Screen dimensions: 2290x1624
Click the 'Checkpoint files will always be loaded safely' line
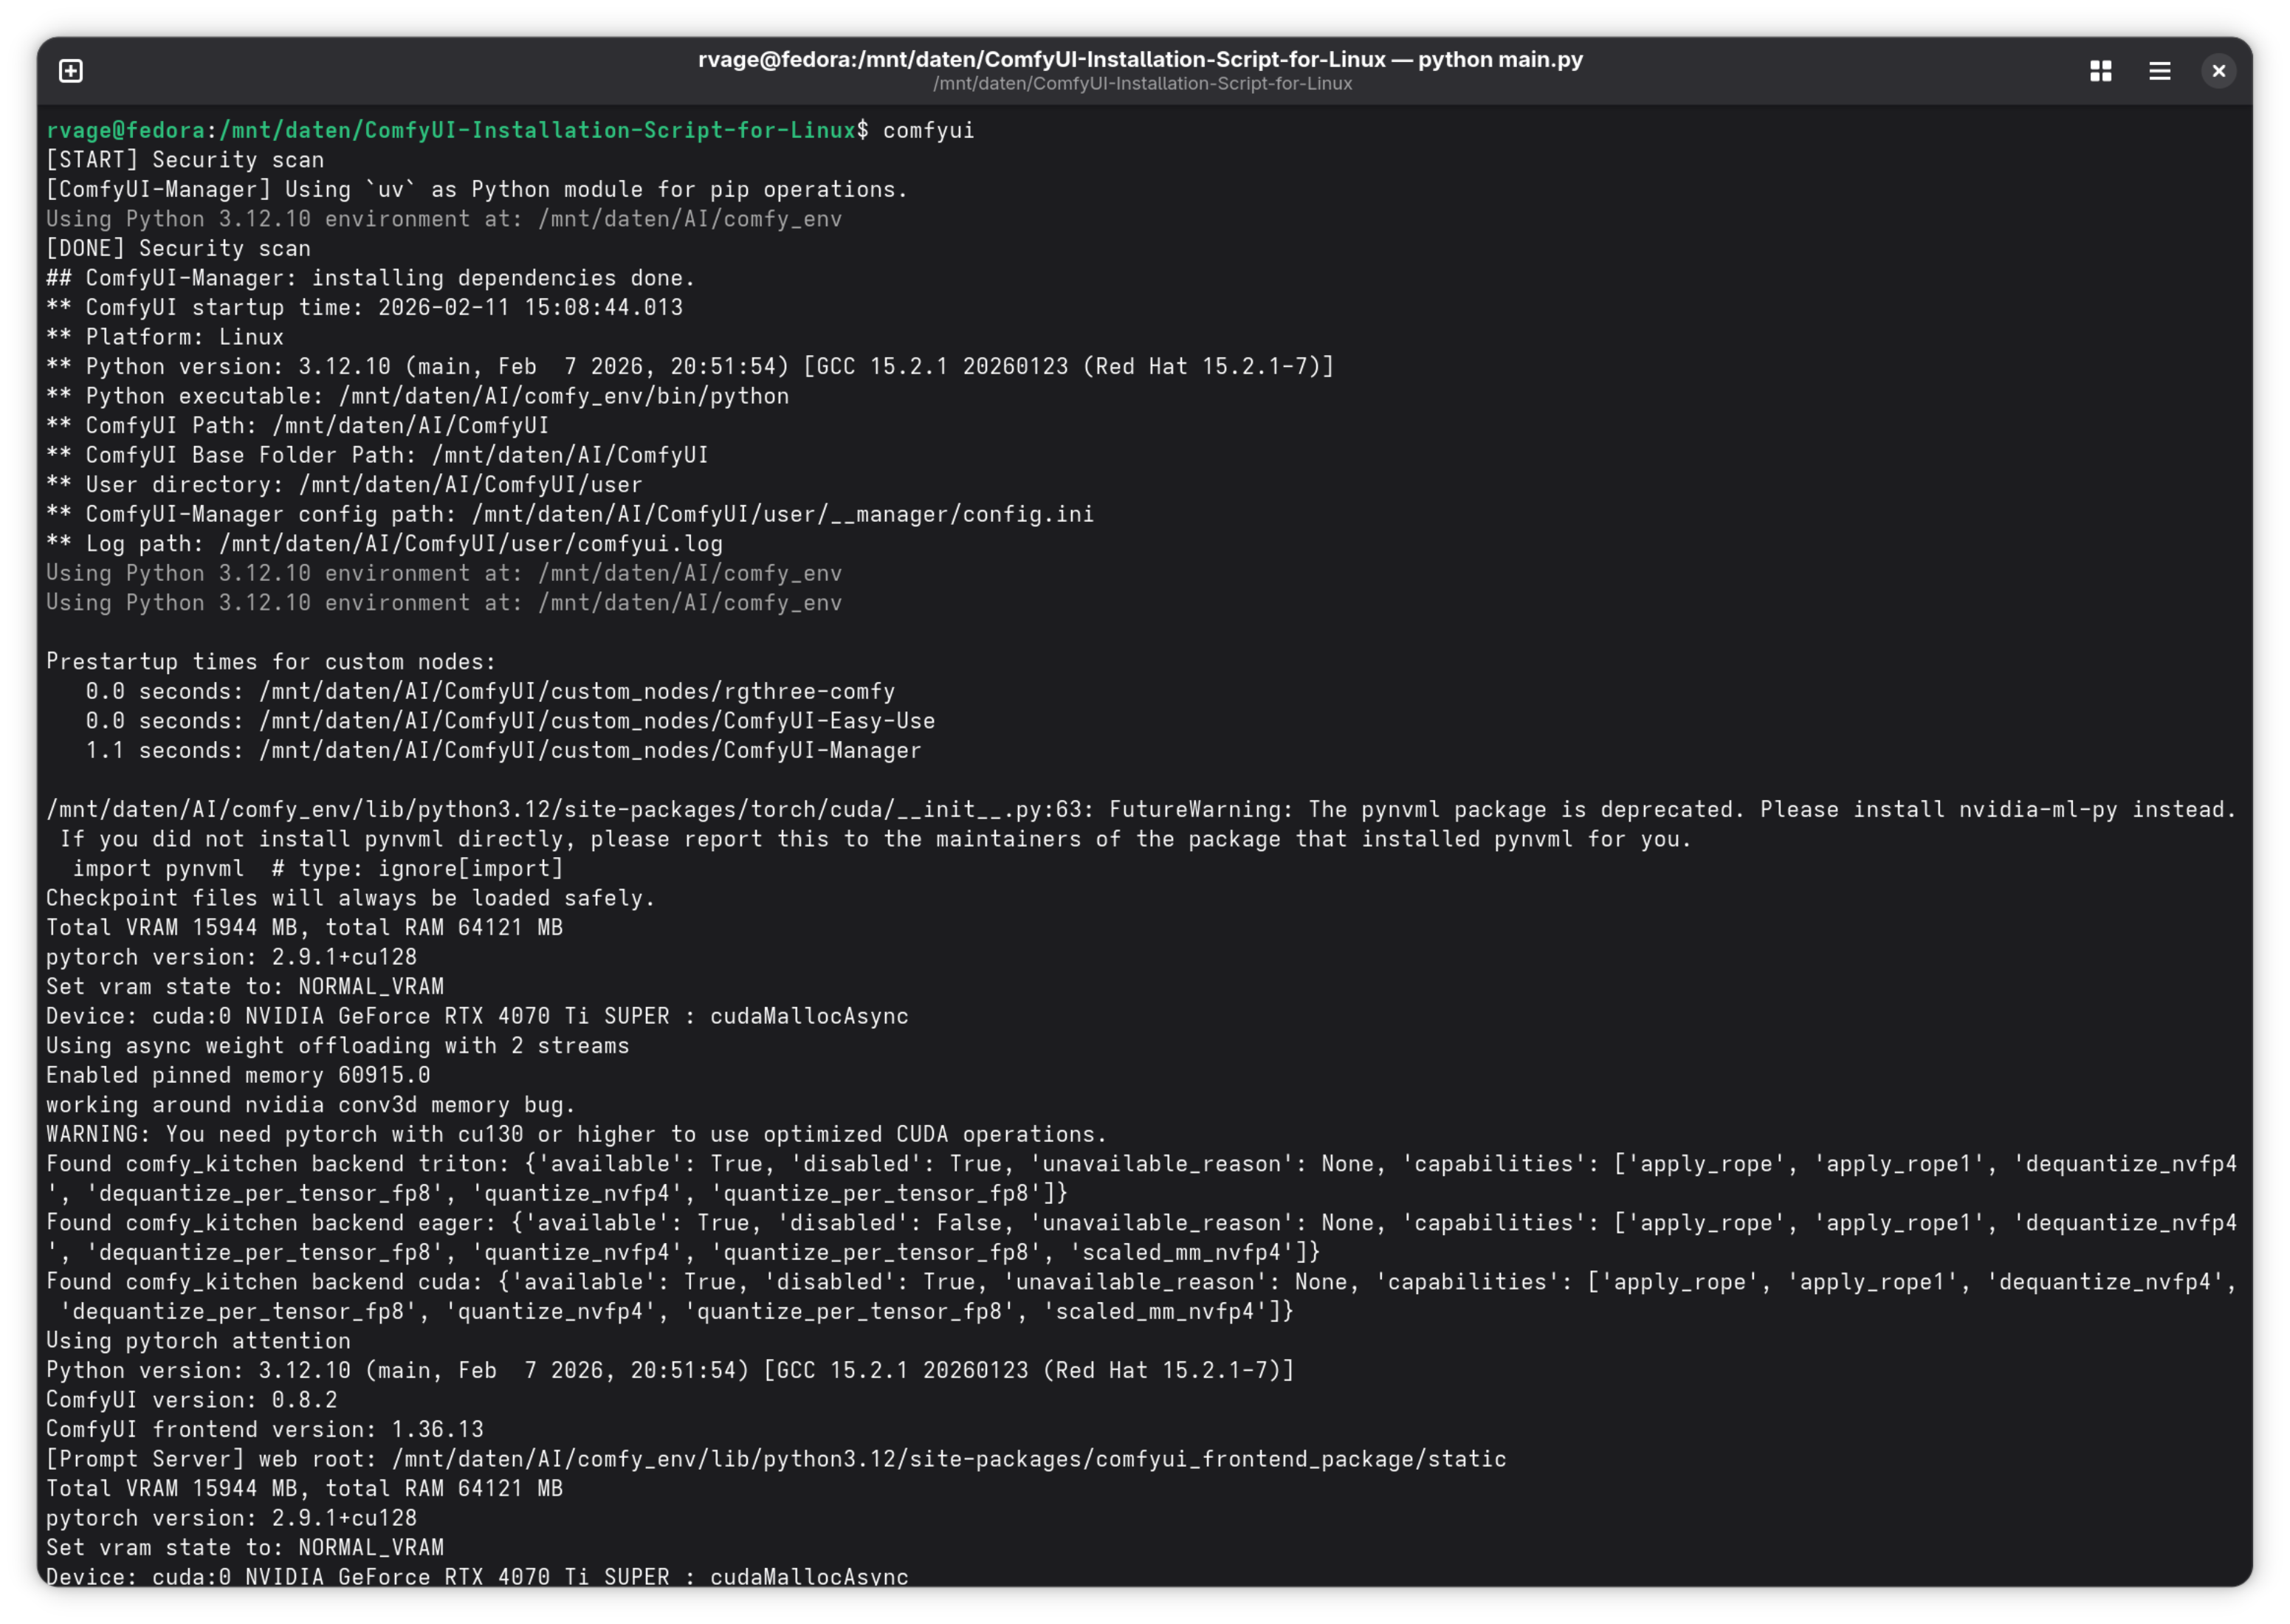coord(350,899)
